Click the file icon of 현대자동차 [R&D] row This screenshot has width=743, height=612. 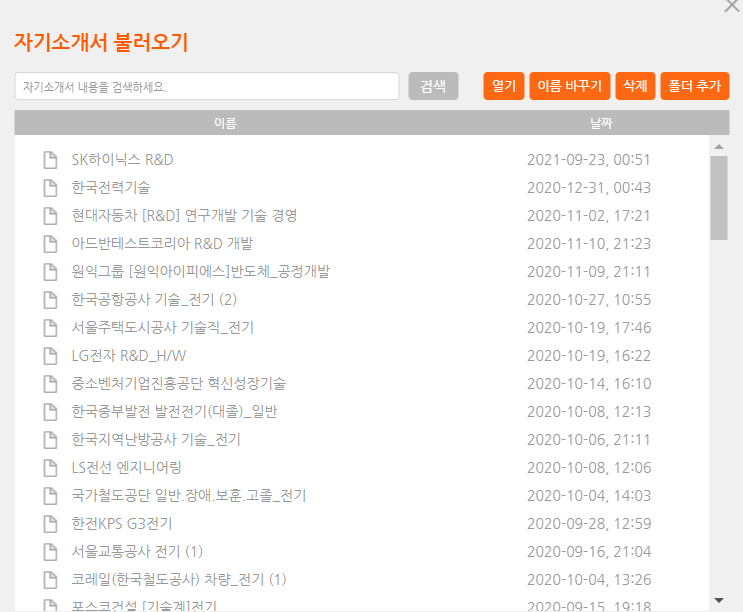click(x=50, y=216)
